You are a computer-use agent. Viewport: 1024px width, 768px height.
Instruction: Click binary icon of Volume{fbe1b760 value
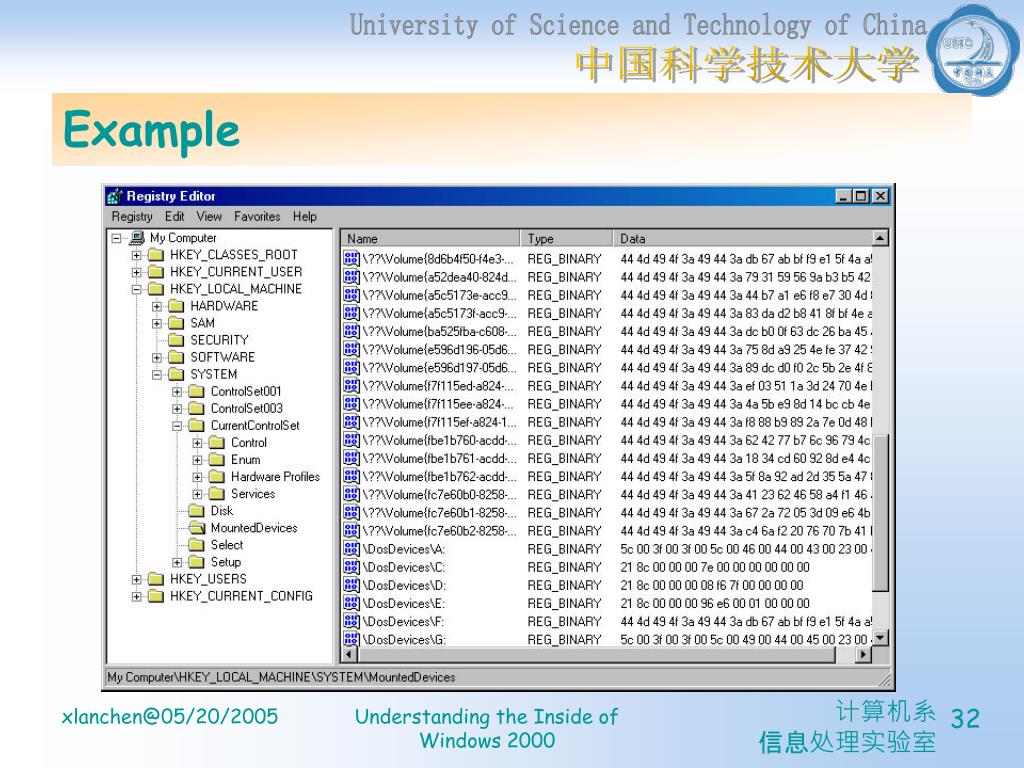(351, 440)
